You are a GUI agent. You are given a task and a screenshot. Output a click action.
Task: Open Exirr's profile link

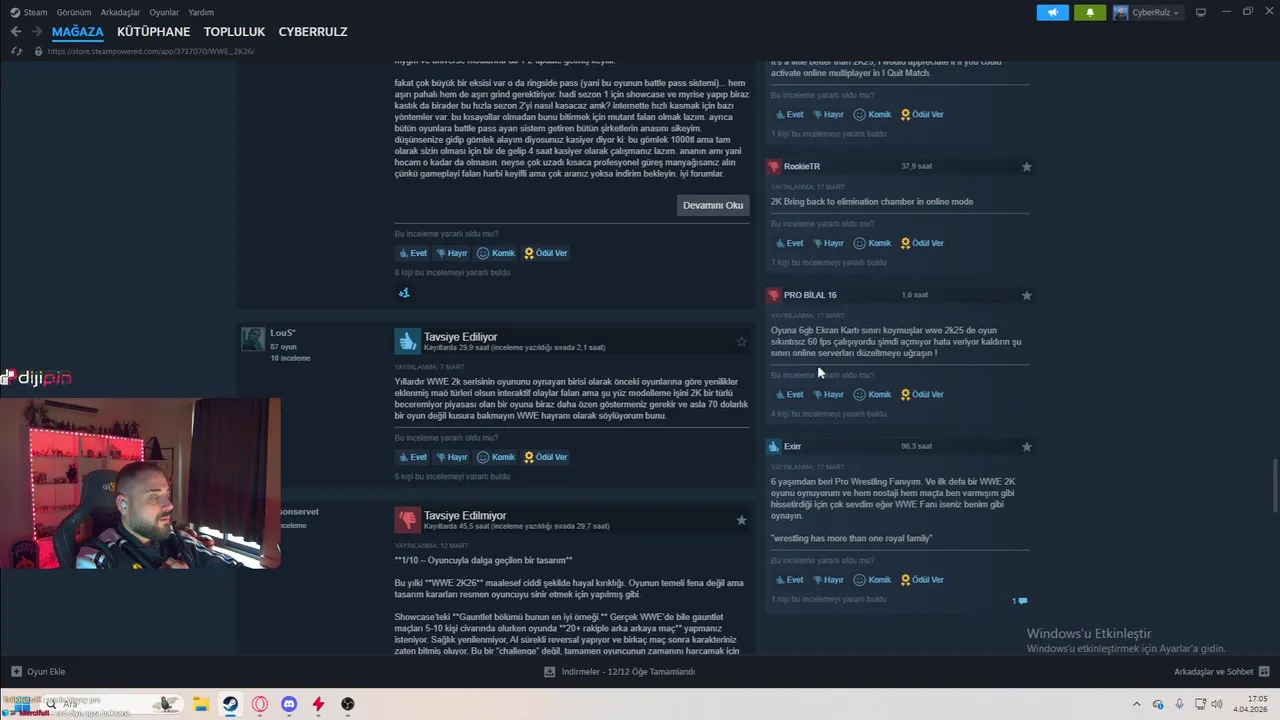[x=793, y=446]
